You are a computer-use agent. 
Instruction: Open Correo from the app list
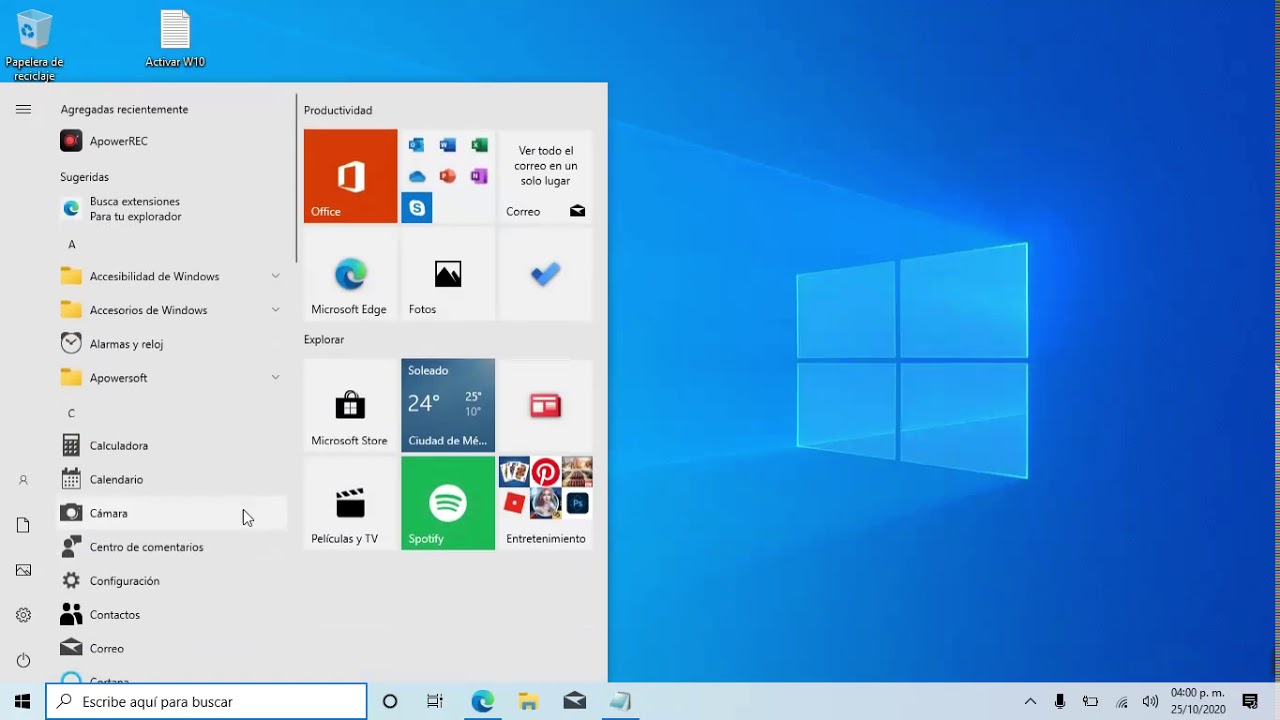(172, 649)
